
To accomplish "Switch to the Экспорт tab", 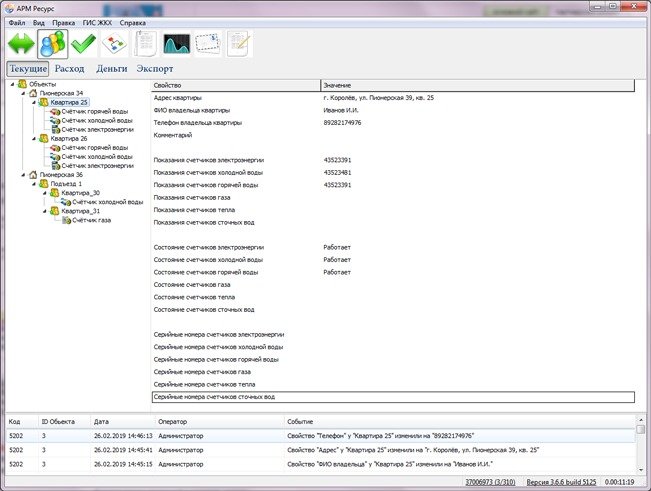I will tap(154, 69).
